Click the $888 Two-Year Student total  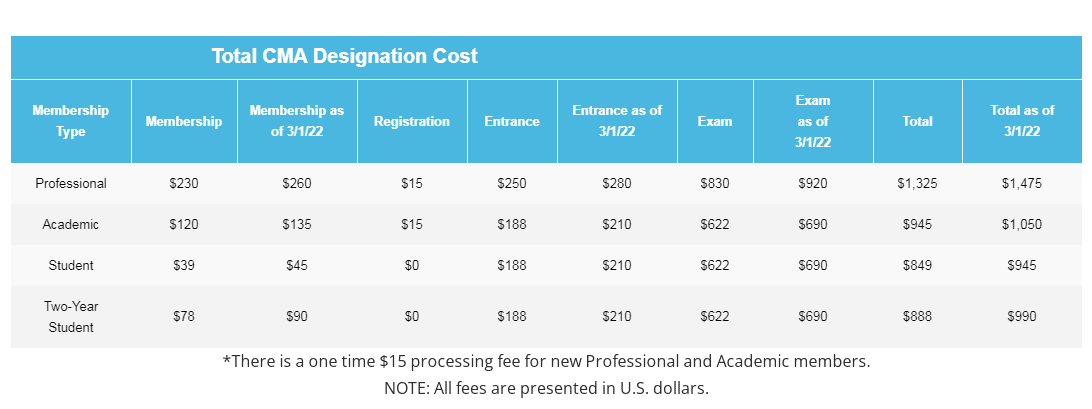click(x=917, y=316)
